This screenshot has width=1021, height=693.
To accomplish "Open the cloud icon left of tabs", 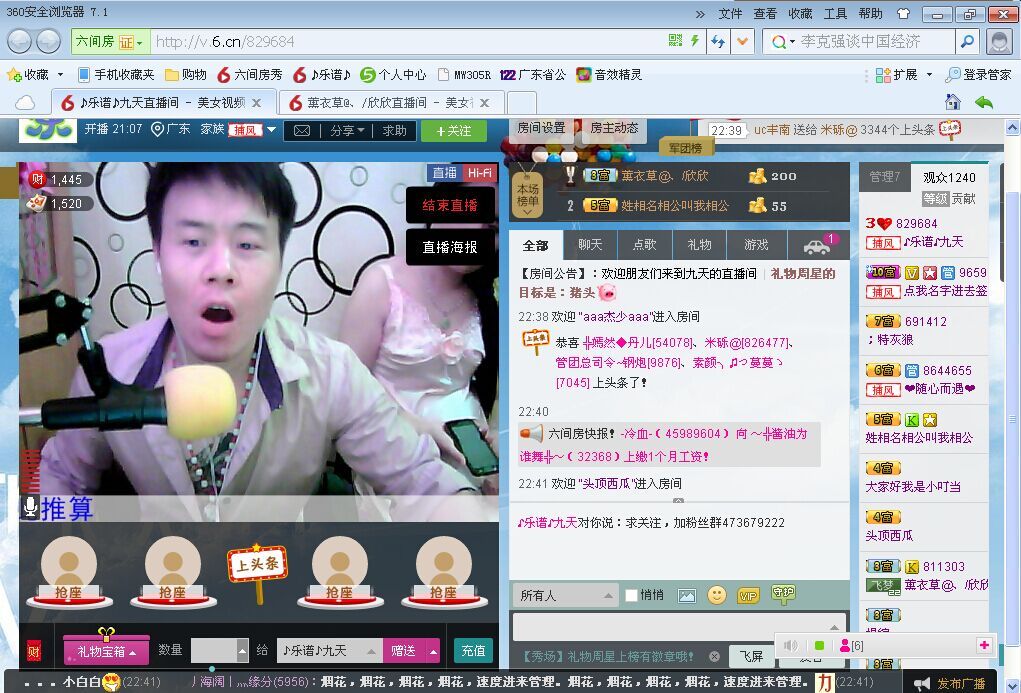I will click(25, 102).
